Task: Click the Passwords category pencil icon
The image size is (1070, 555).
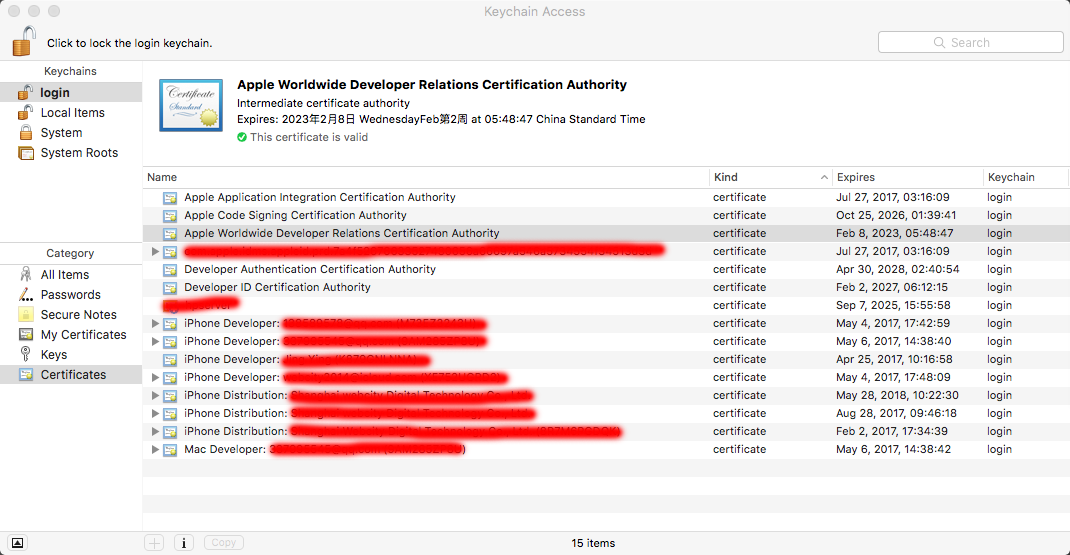Action: (26, 295)
